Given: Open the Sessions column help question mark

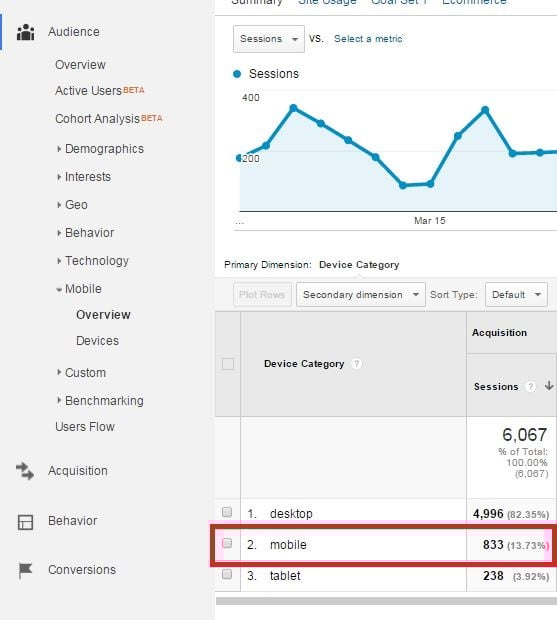Looking at the screenshot, I should pos(530,386).
